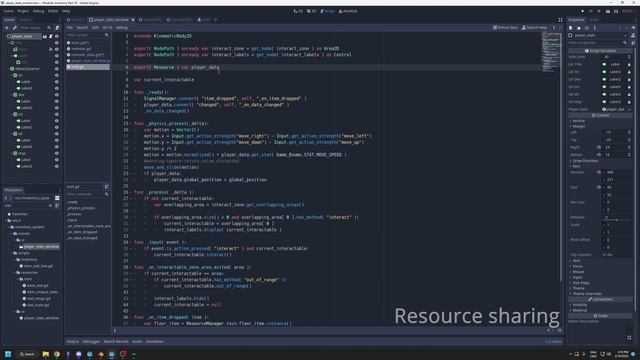Expand Grow Direction section in Inspector

pos(584,161)
